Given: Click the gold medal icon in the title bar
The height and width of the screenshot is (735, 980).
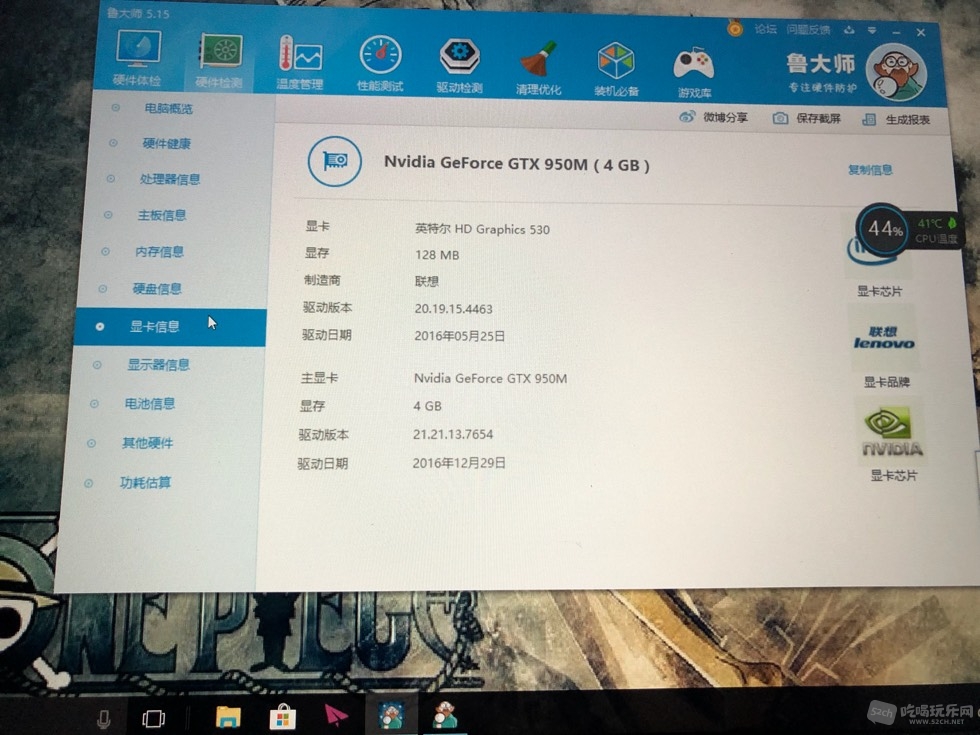Looking at the screenshot, I should click(x=735, y=28).
